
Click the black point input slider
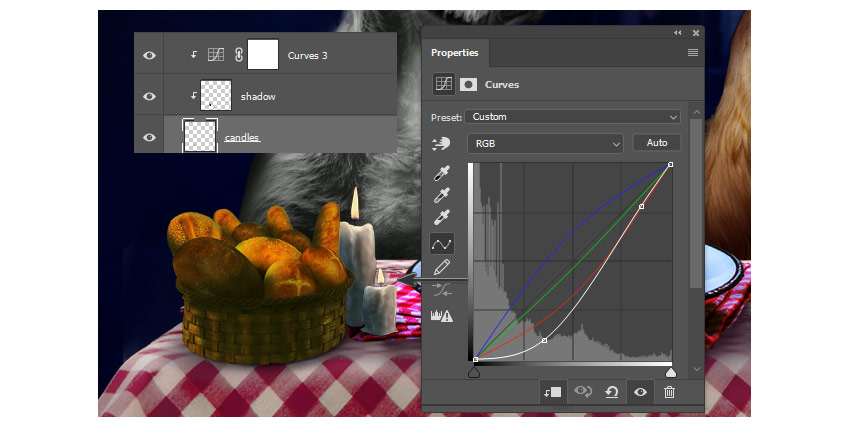point(474,372)
